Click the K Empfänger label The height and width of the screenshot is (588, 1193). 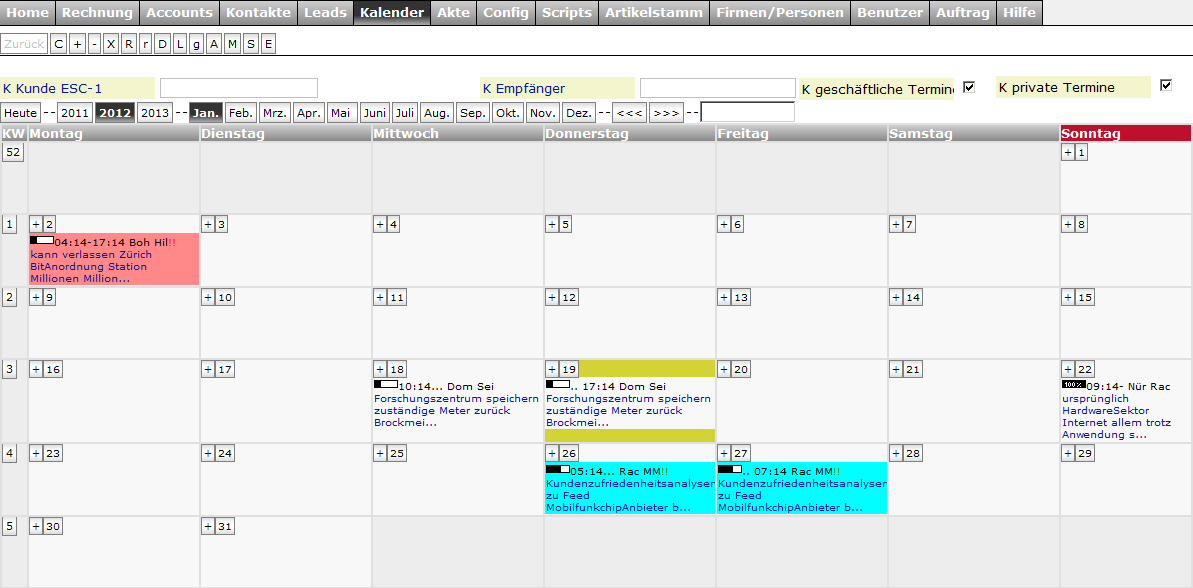click(557, 88)
